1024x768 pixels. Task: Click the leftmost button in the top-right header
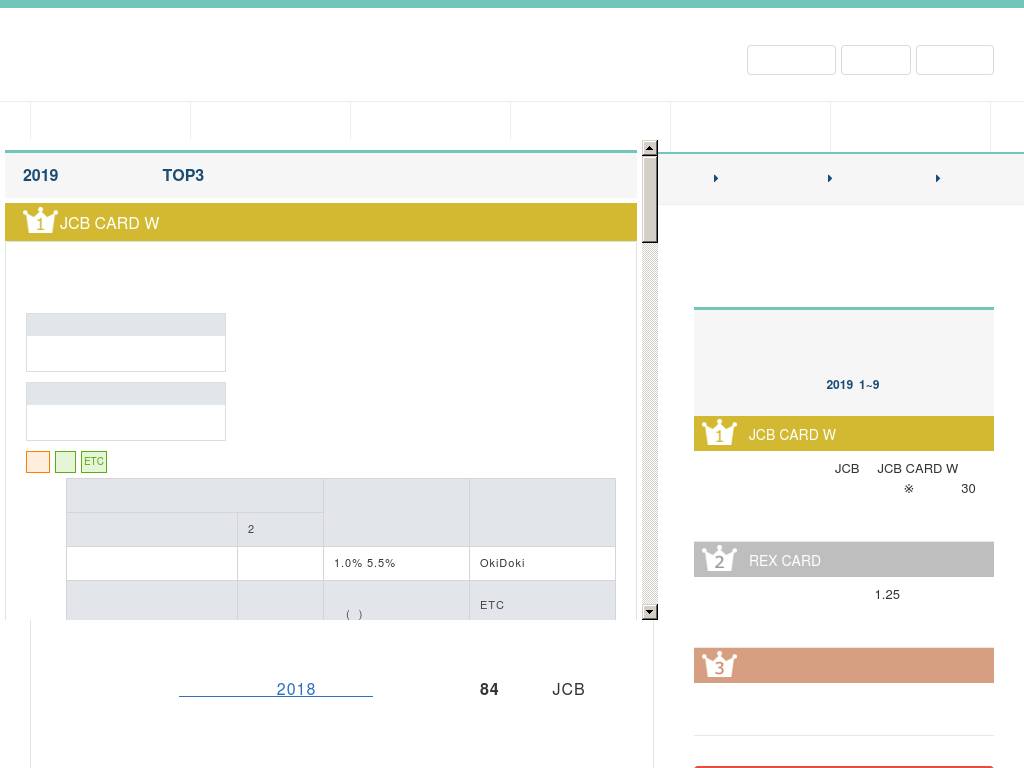[791, 60]
